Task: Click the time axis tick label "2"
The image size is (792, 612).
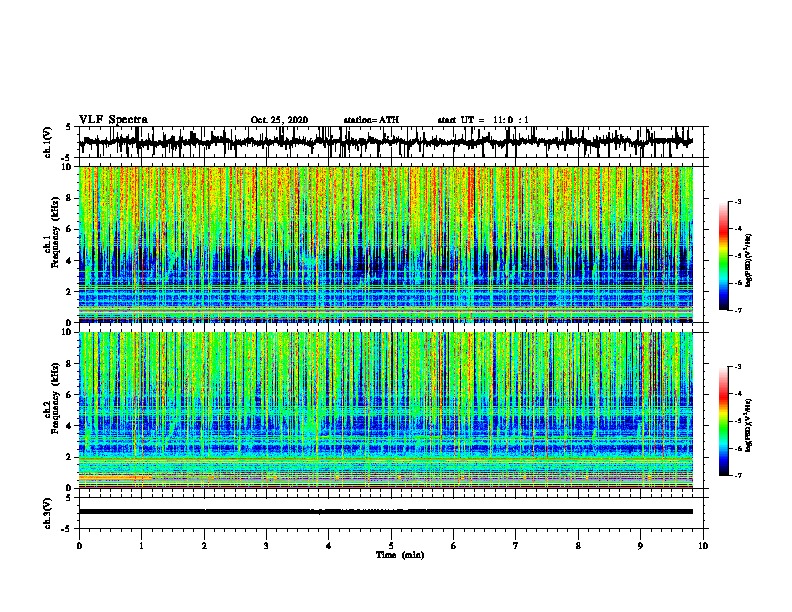Action: click(204, 546)
